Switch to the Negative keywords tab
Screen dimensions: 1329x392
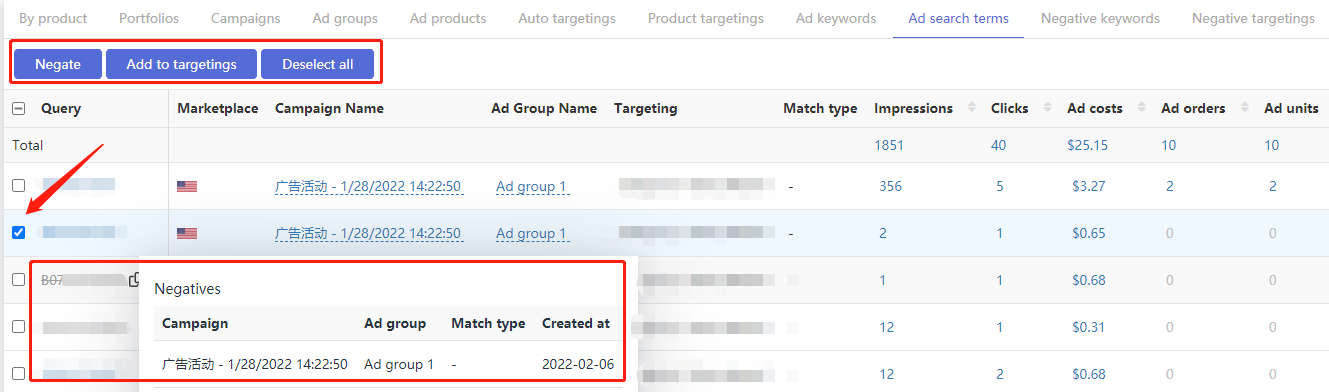(x=1100, y=18)
